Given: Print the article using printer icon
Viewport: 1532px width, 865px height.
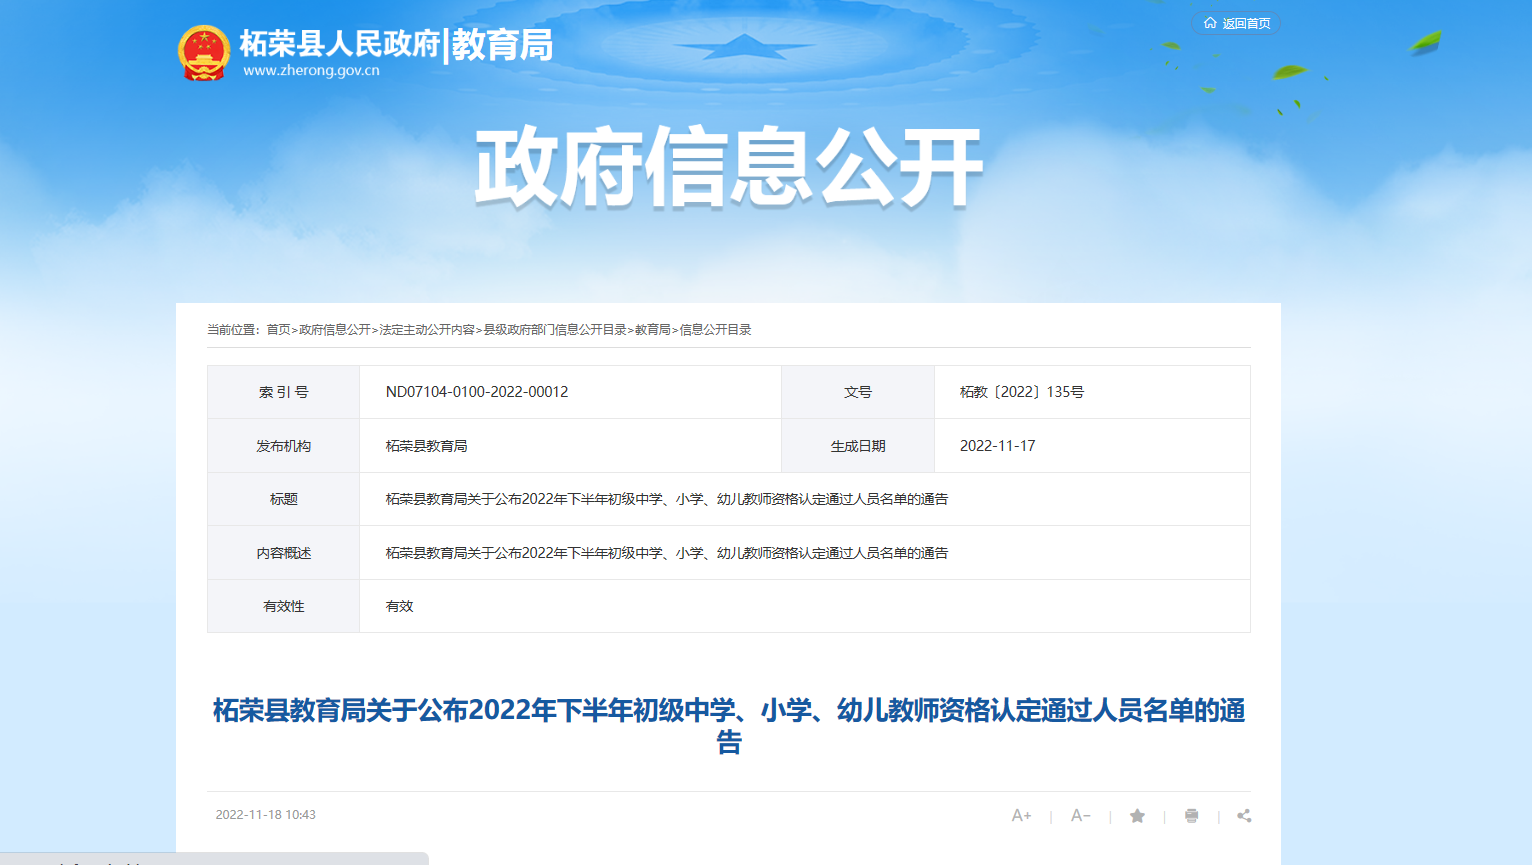Looking at the screenshot, I should click(x=1191, y=816).
